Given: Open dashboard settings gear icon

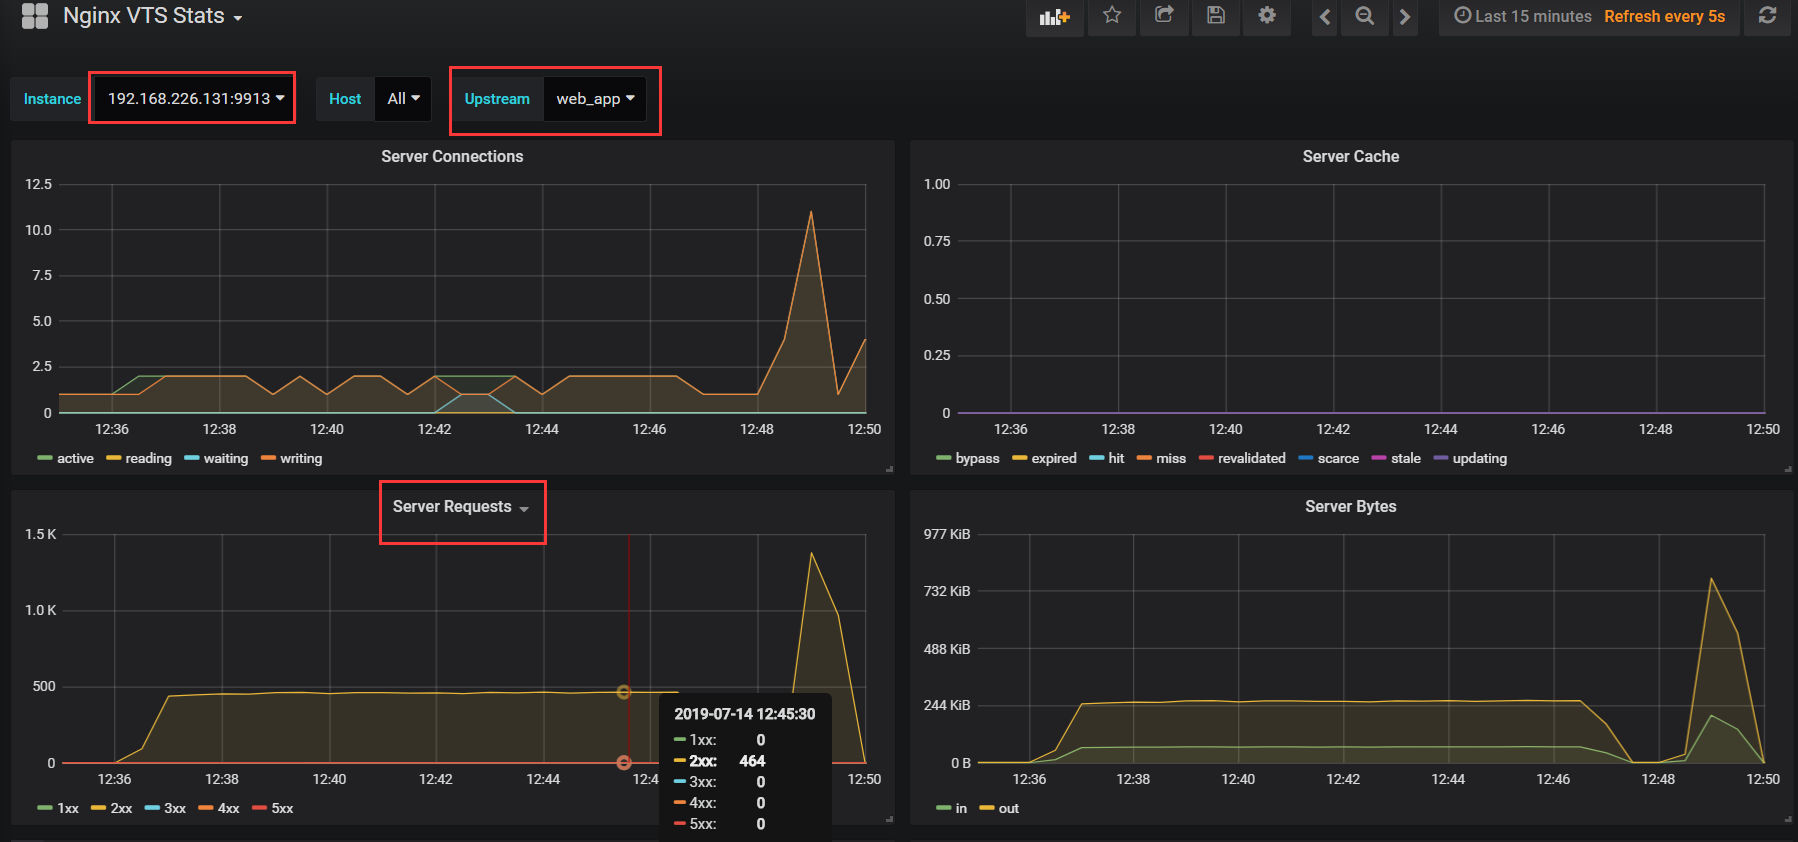Looking at the screenshot, I should 1267,16.
